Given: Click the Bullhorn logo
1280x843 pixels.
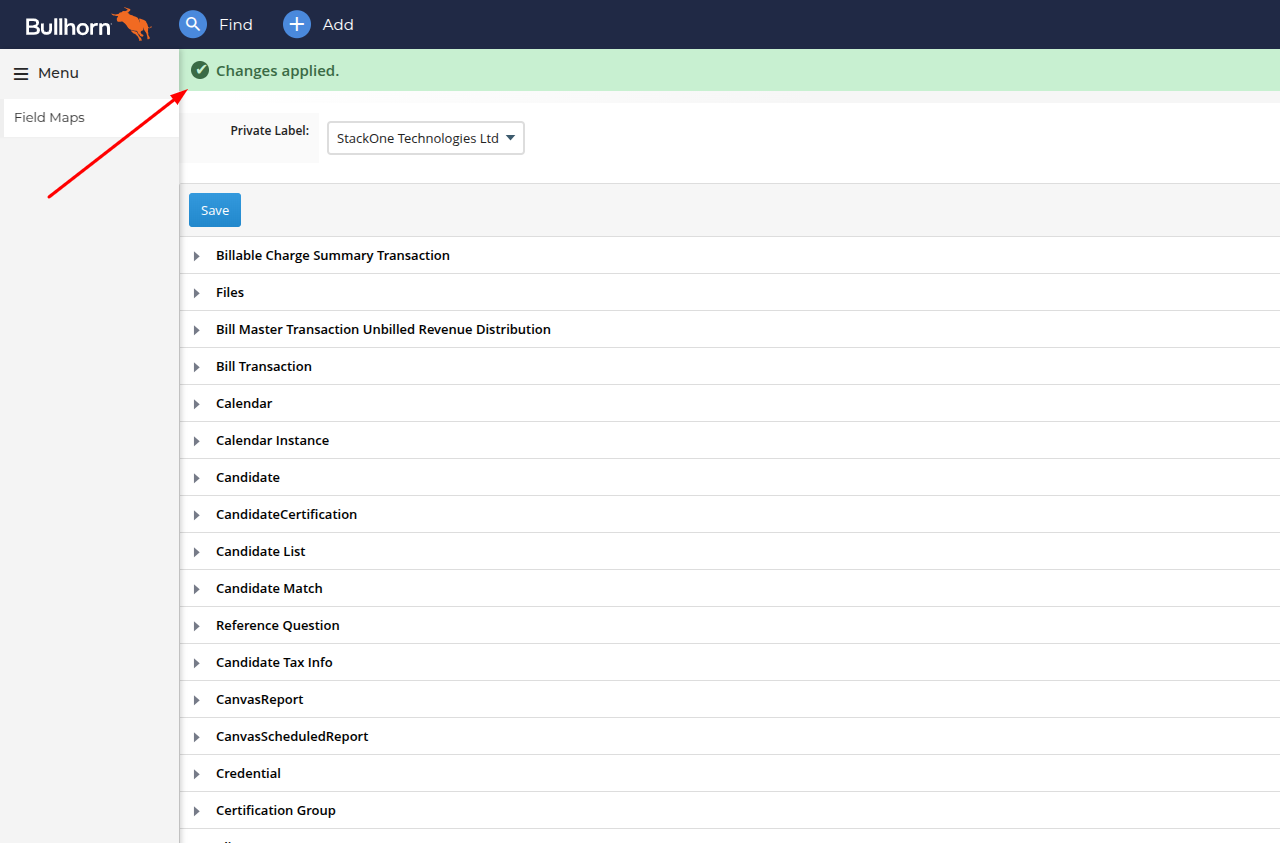Looking at the screenshot, I should (88, 25).
